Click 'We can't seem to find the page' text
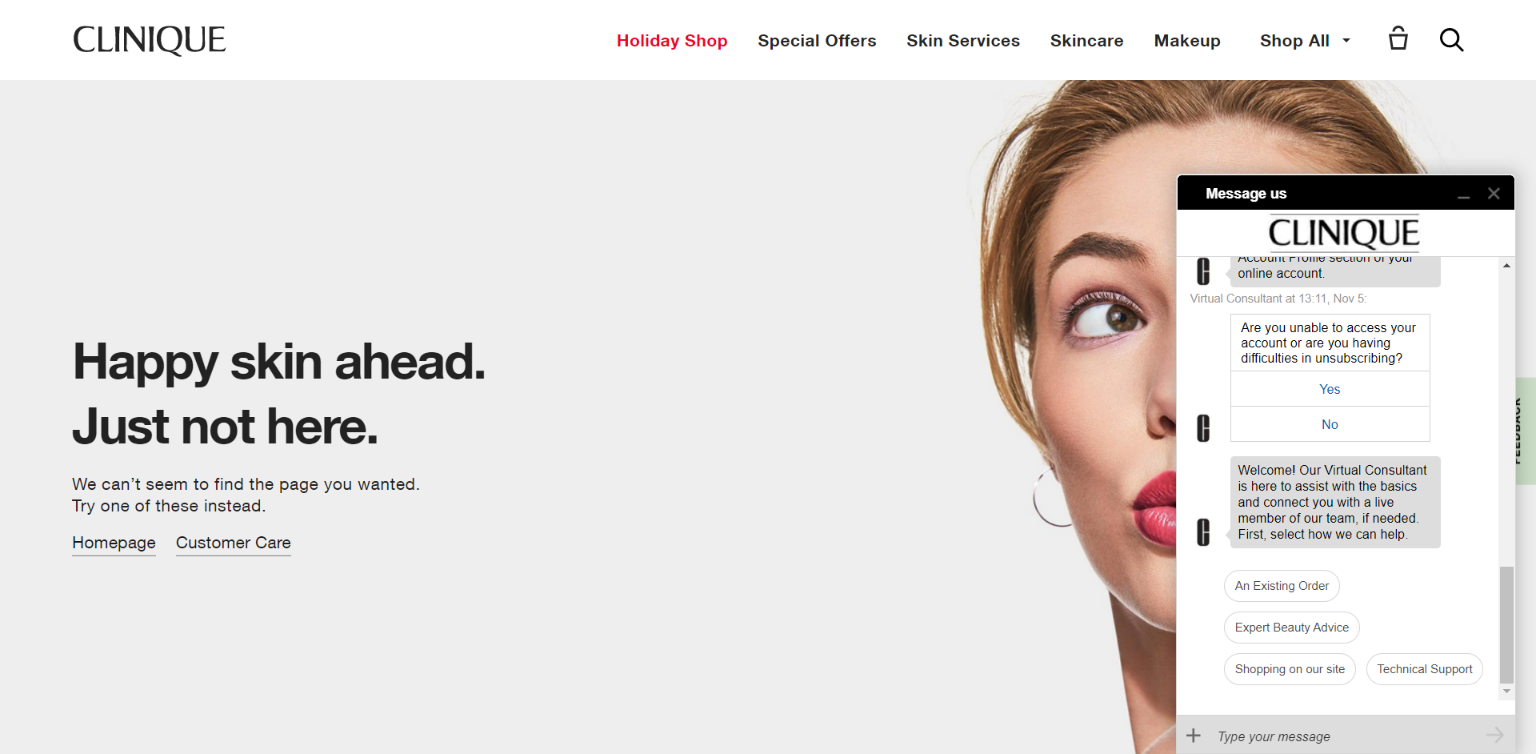Image resolution: width=1536 pixels, height=754 pixels. tap(246, 484)
